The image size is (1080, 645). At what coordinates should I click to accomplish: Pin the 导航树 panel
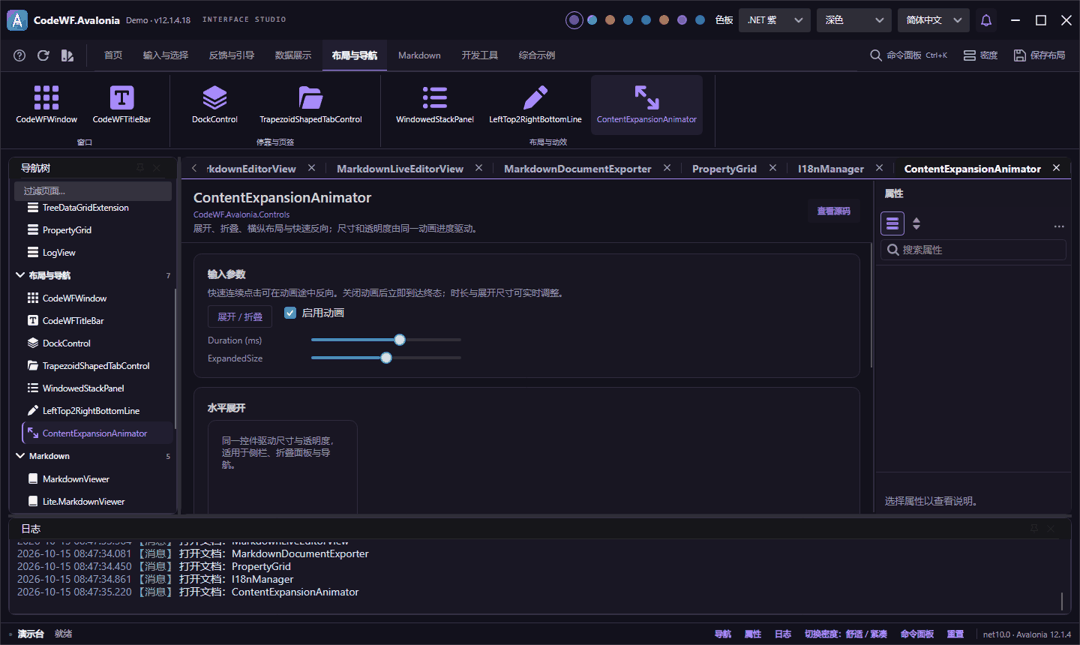[140, 167]
